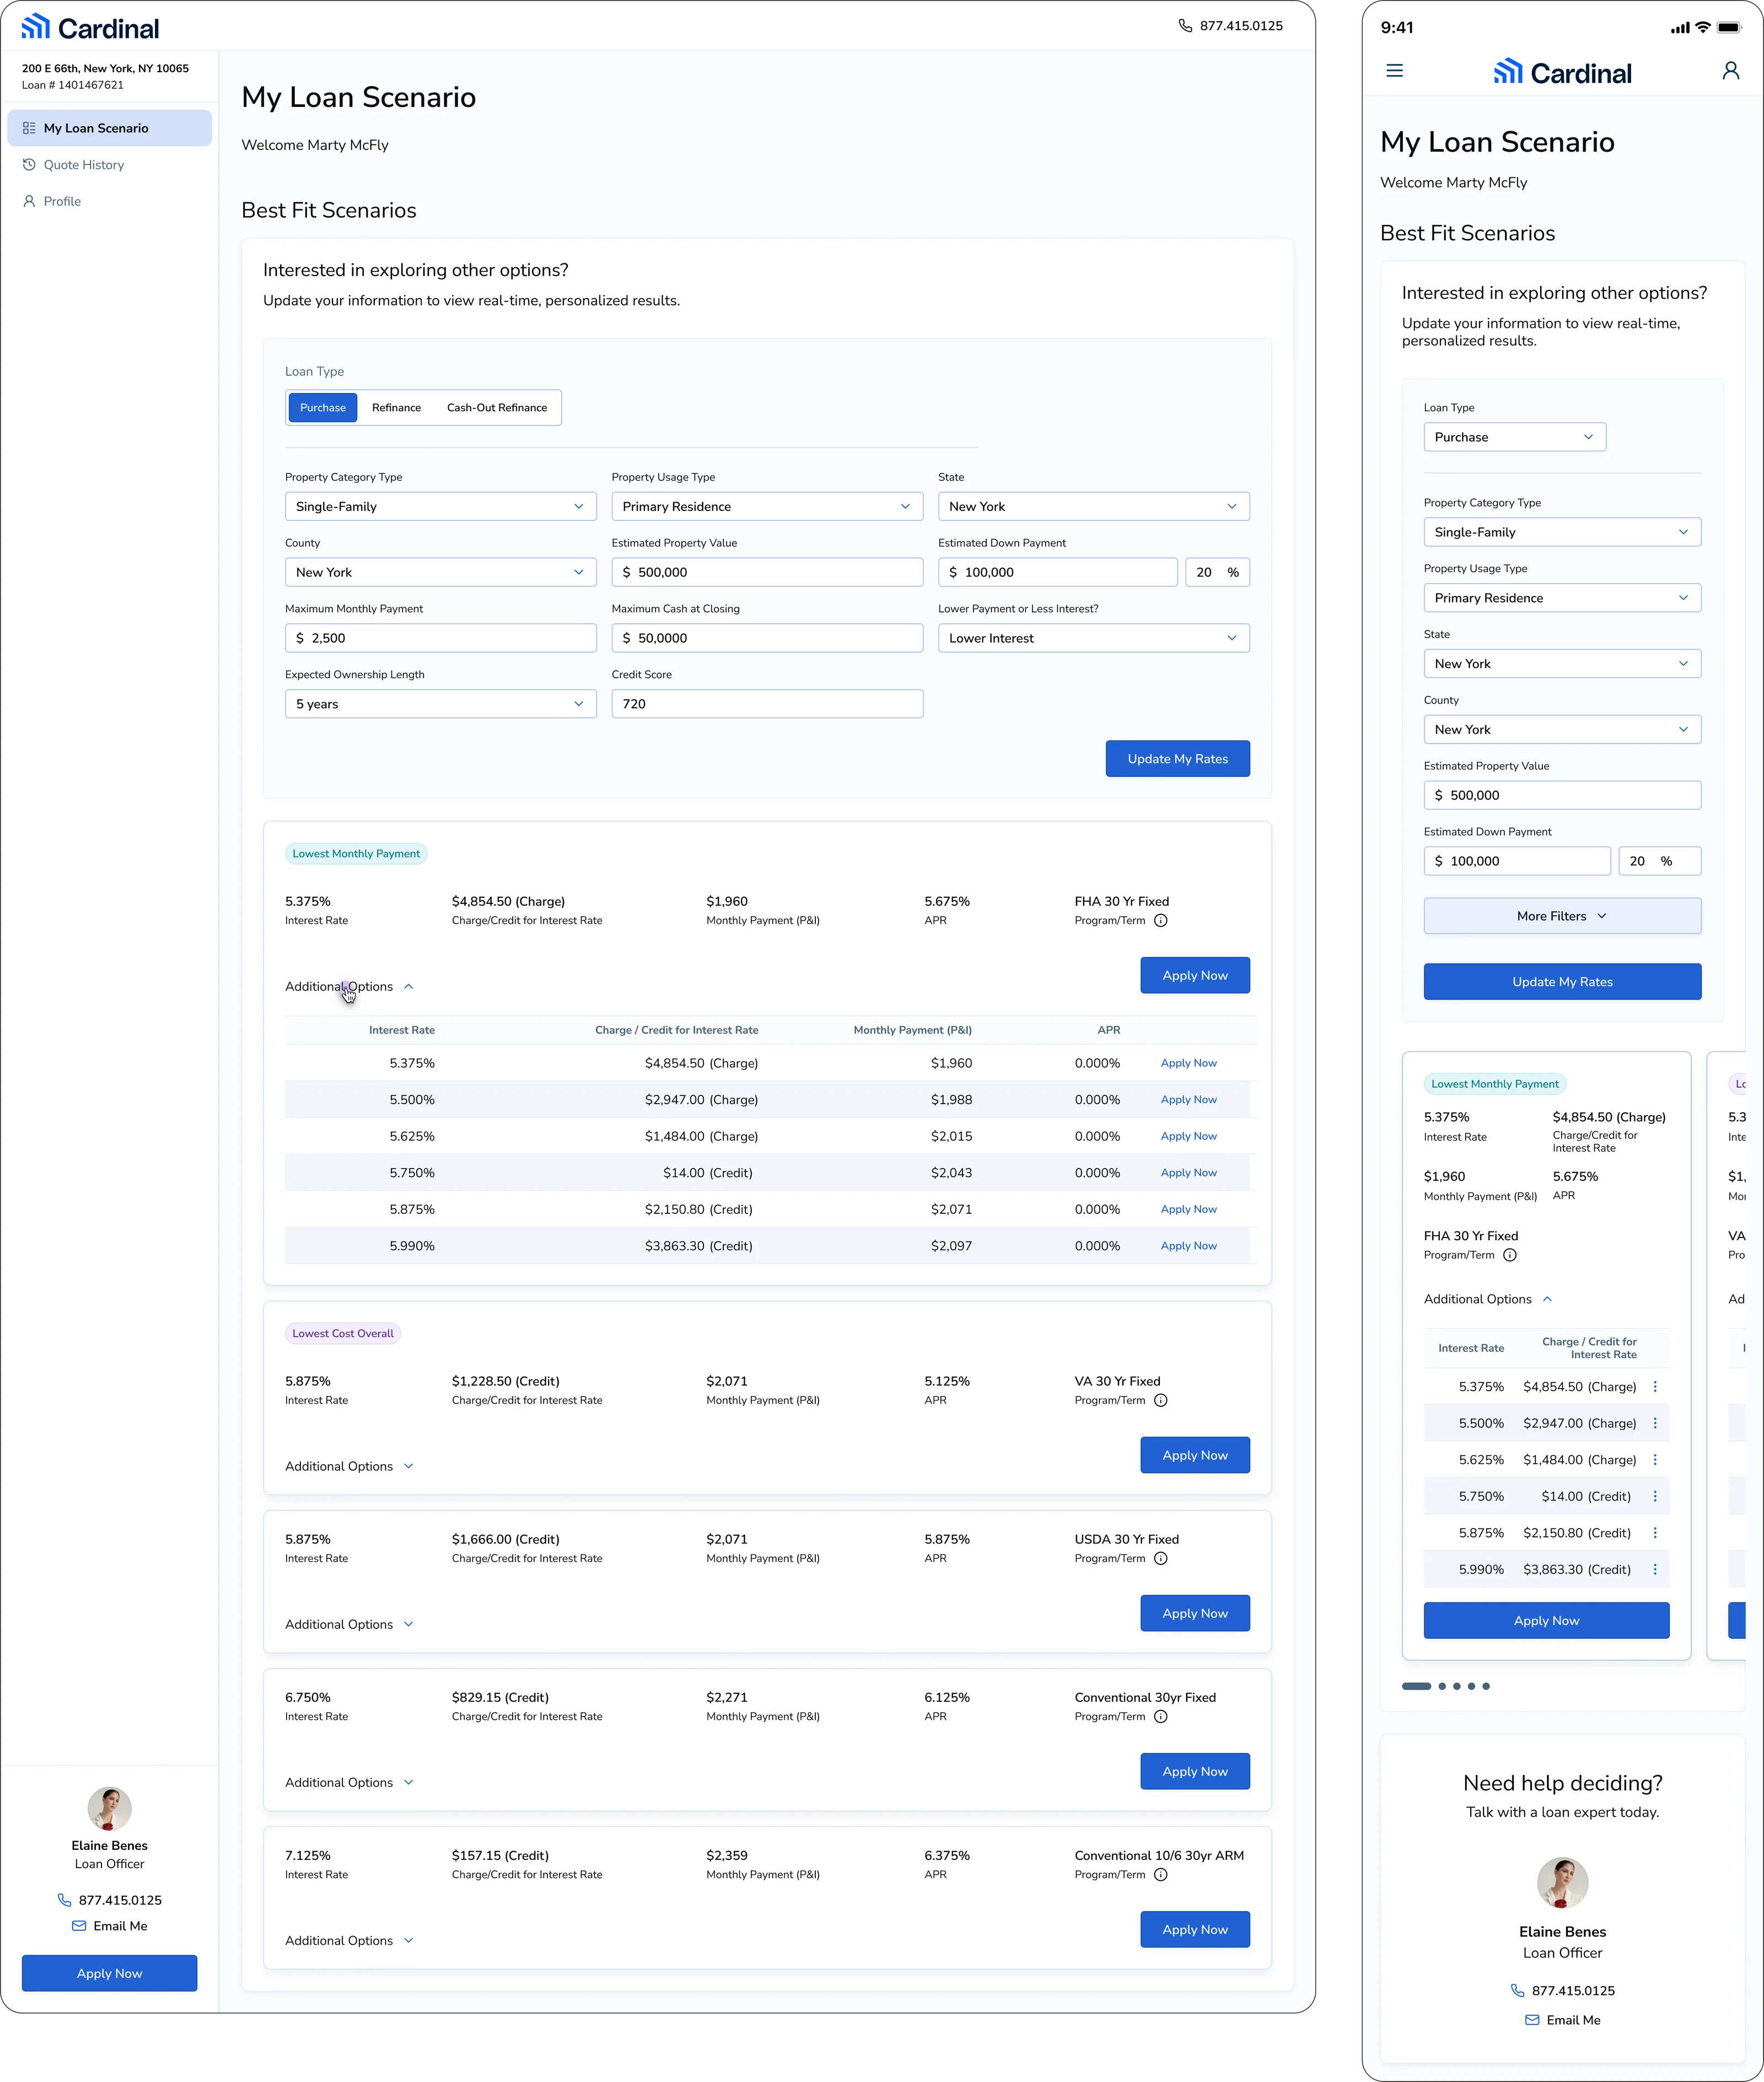Click mobile phone icon under Elaine Benes
Viewport: 1764px width, 2082px height.
tap(1517, 1991)
